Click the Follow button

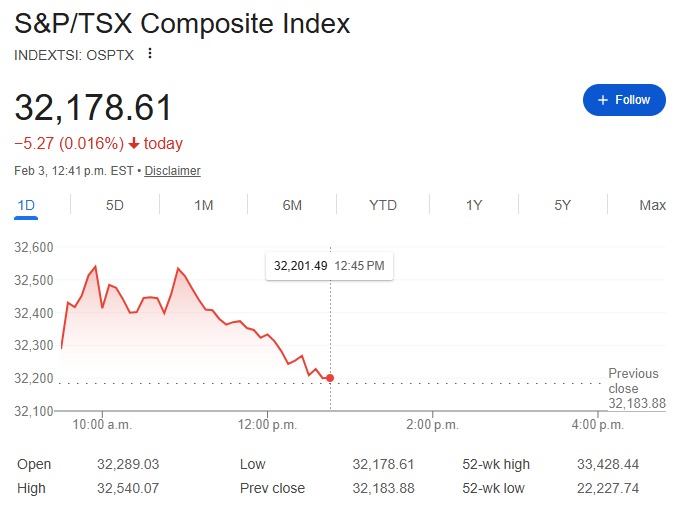coord(624,100)
